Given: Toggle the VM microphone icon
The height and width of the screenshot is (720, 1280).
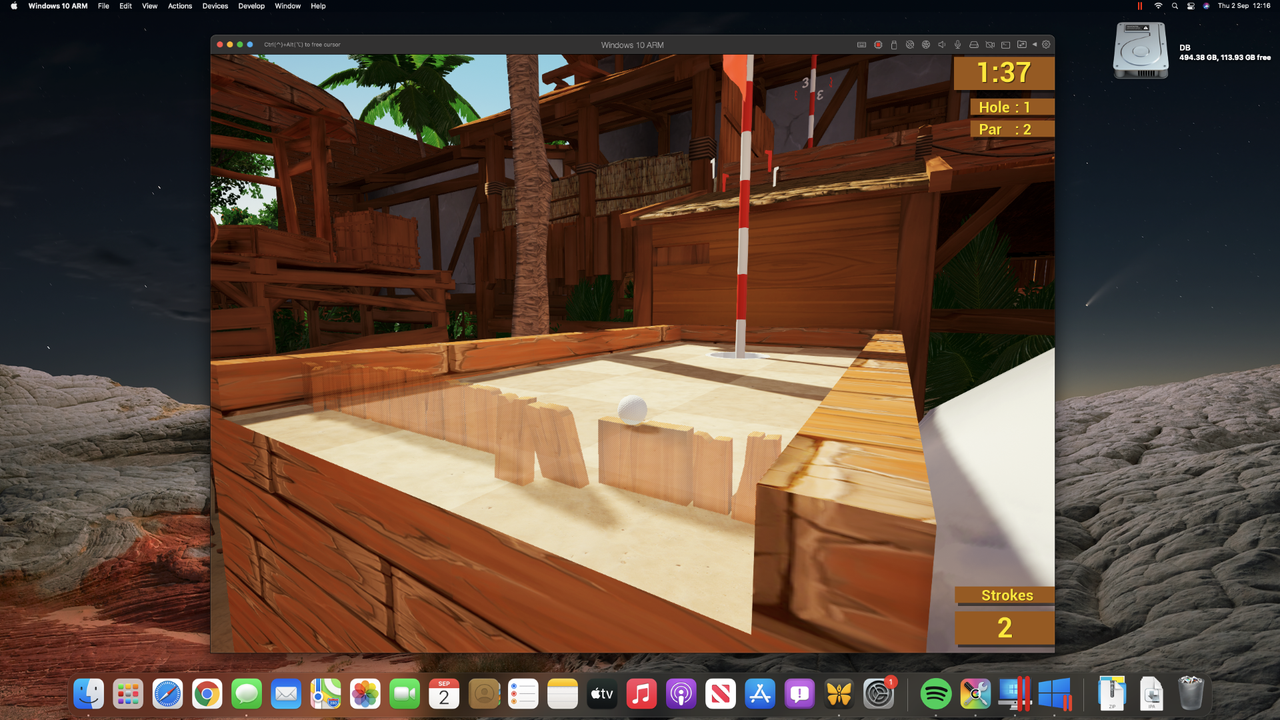Looking at the screenshot, I should click(x=958, y=45).
